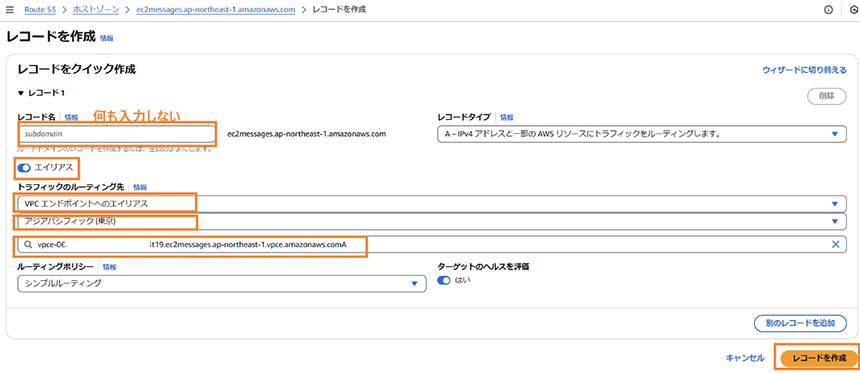Open the hamburger navigation menu

pos(9,10)
